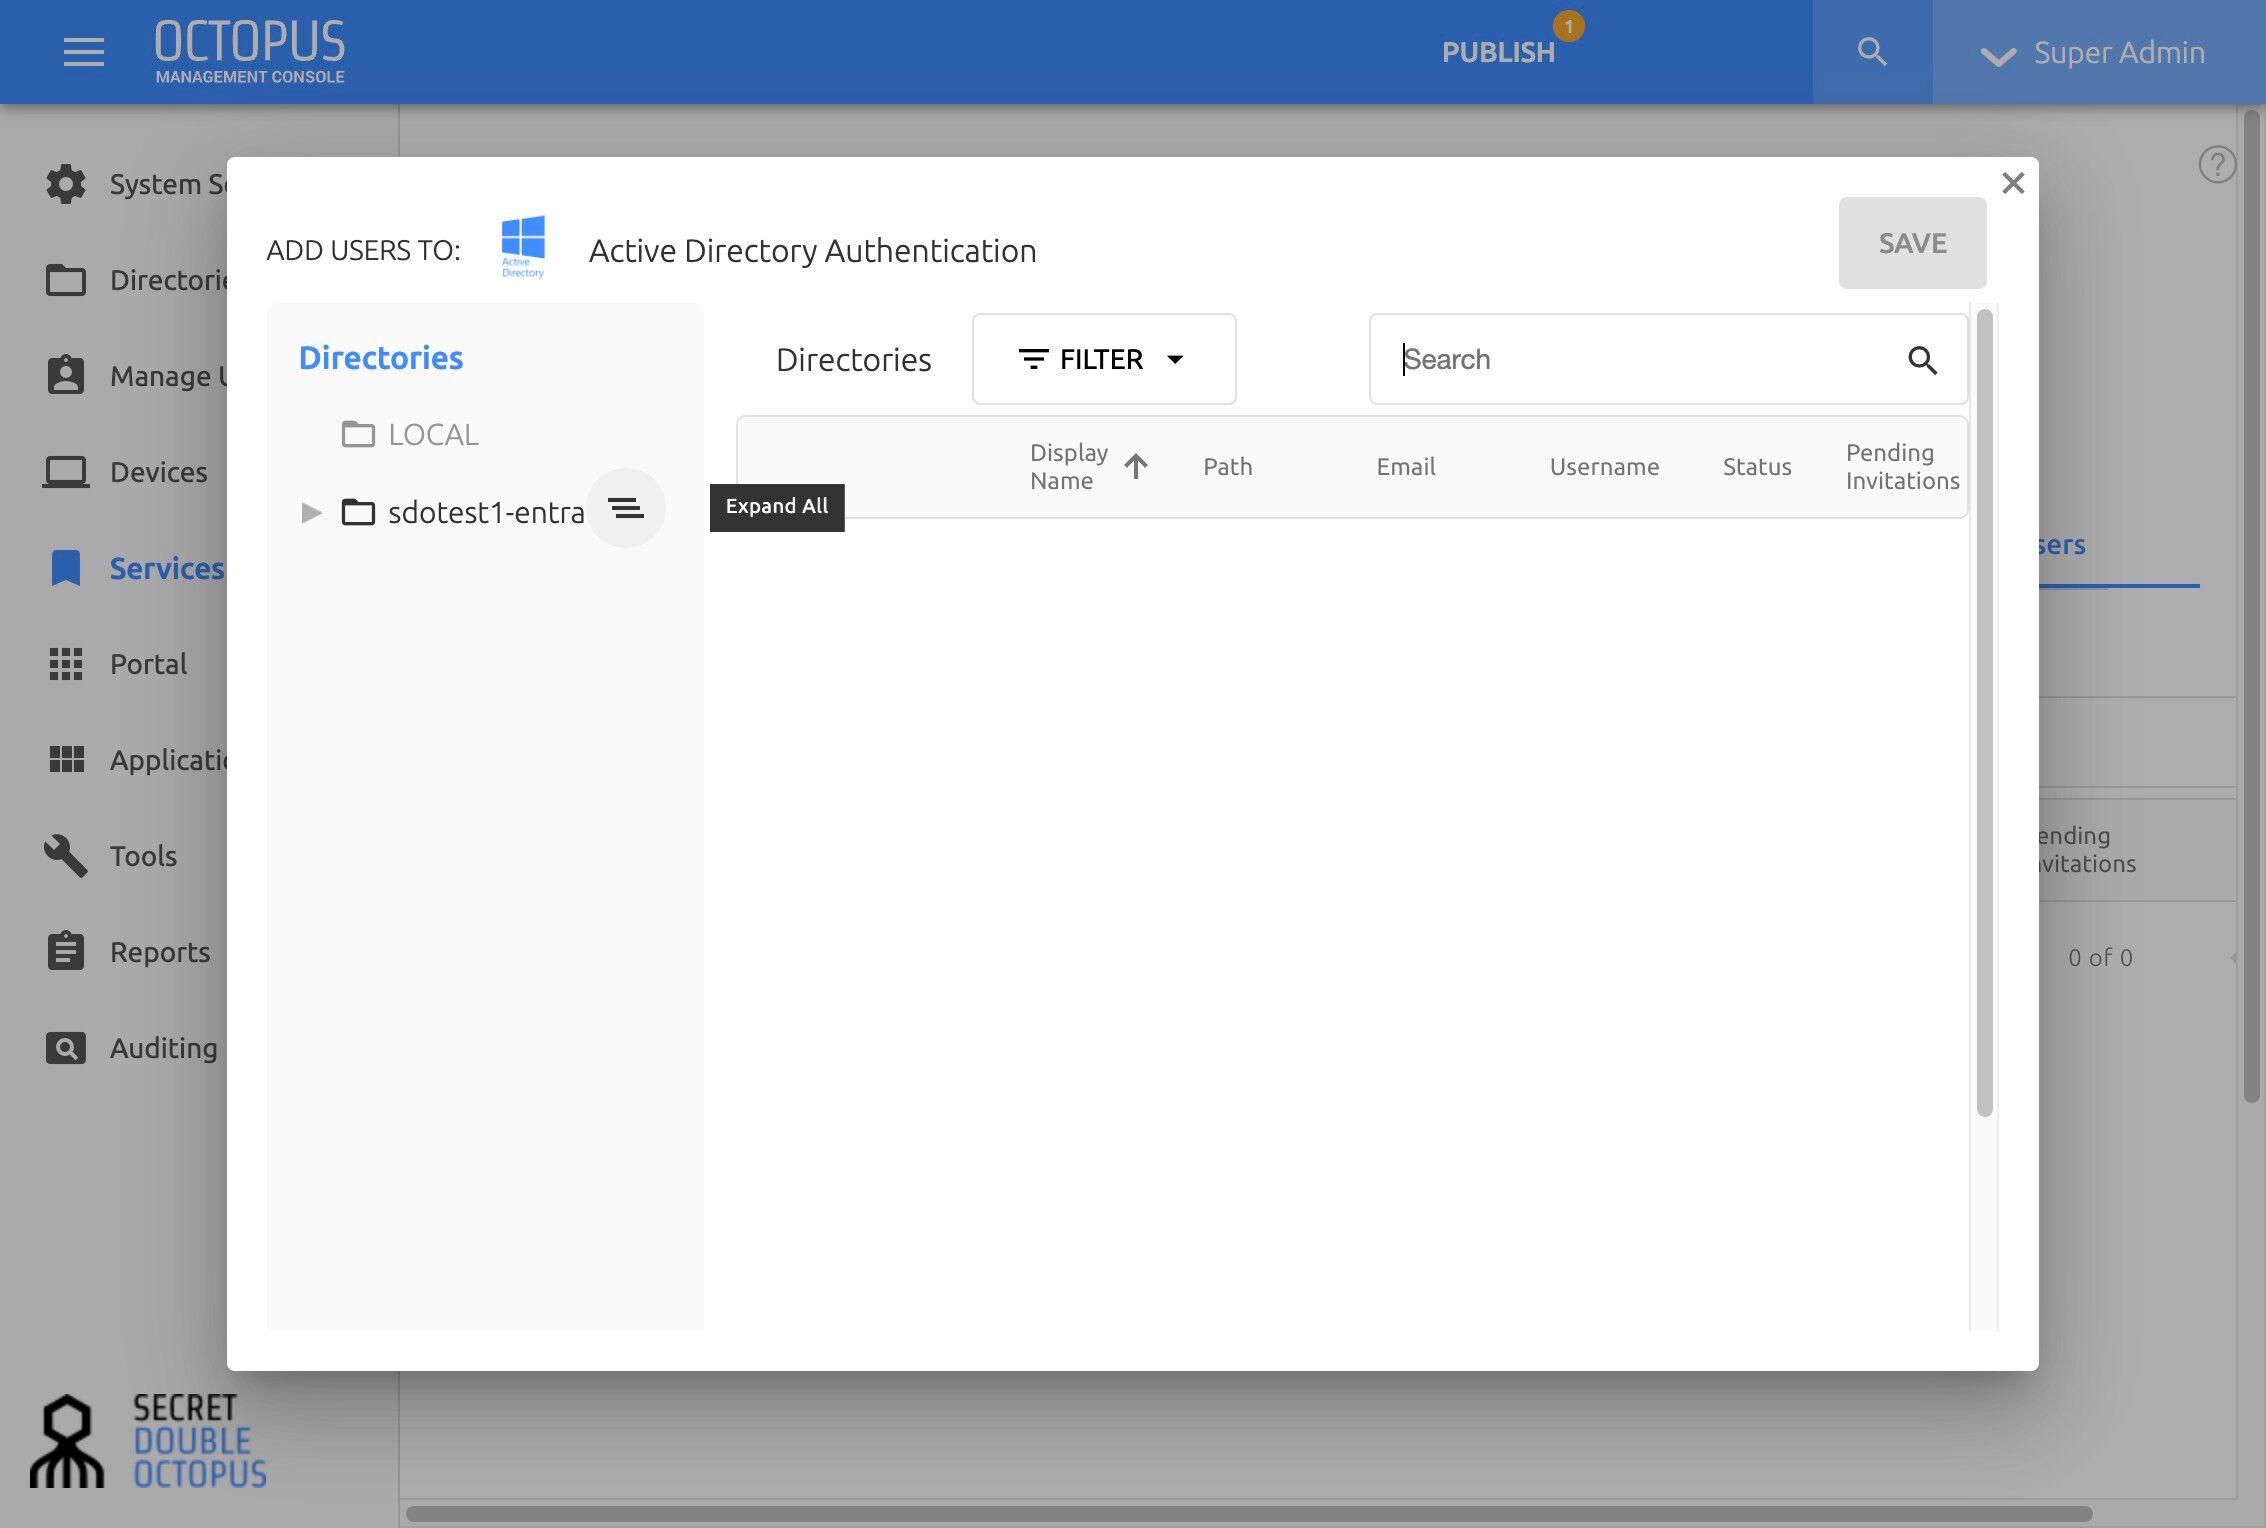Select Portal menu label

[148, 664]
